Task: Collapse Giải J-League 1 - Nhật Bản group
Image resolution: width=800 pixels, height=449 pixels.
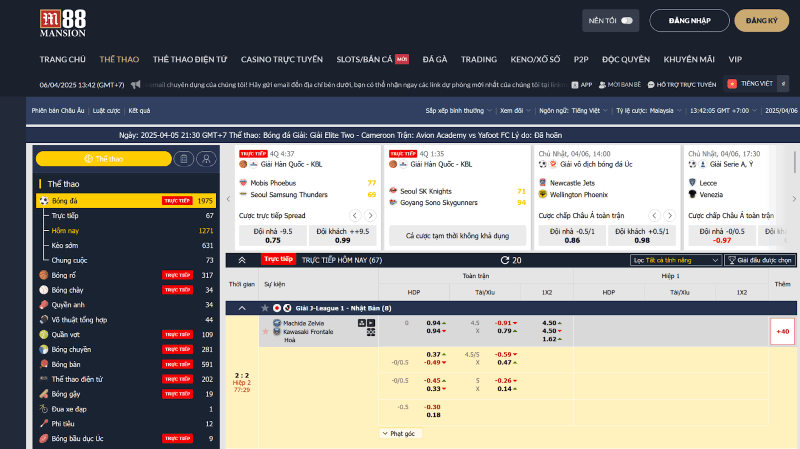Action: click(x=242, y=308)
